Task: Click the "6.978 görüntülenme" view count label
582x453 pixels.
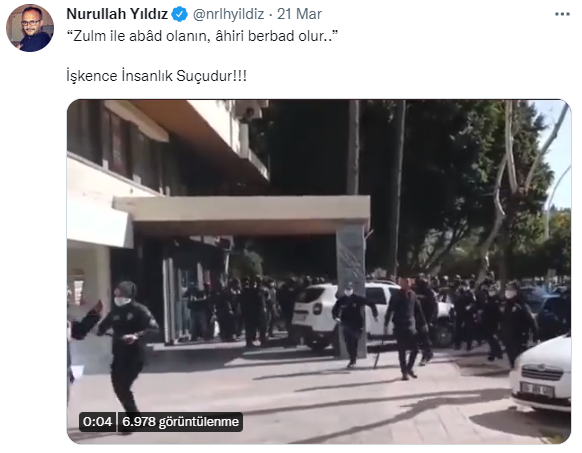Action: 180,422
